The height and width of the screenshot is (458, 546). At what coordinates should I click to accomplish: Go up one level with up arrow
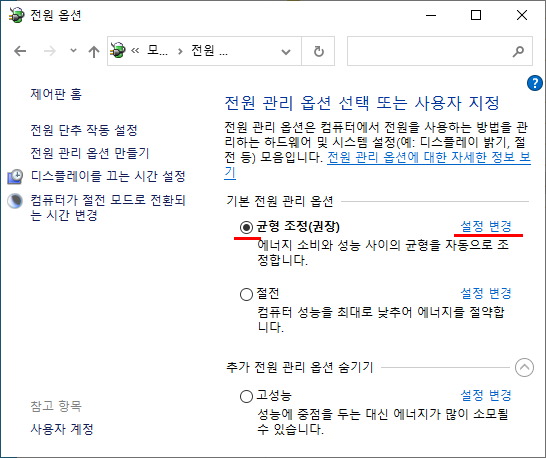94,52
